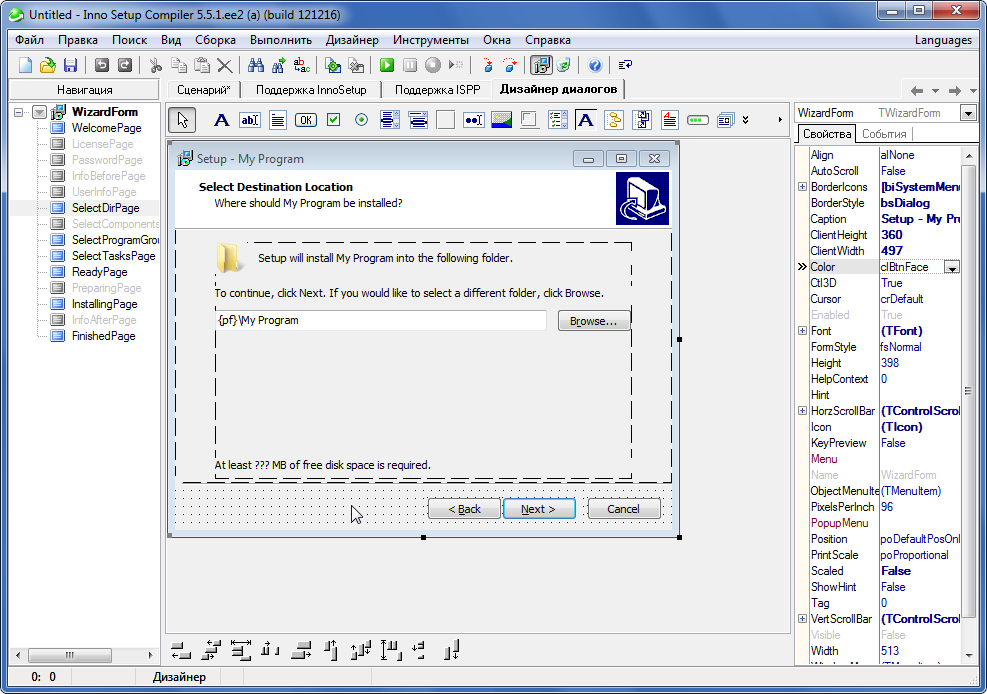Click the scissors Cut icon
Viewport: 987px width, 694px height.
pyautogui.click(x=155, y=65)
